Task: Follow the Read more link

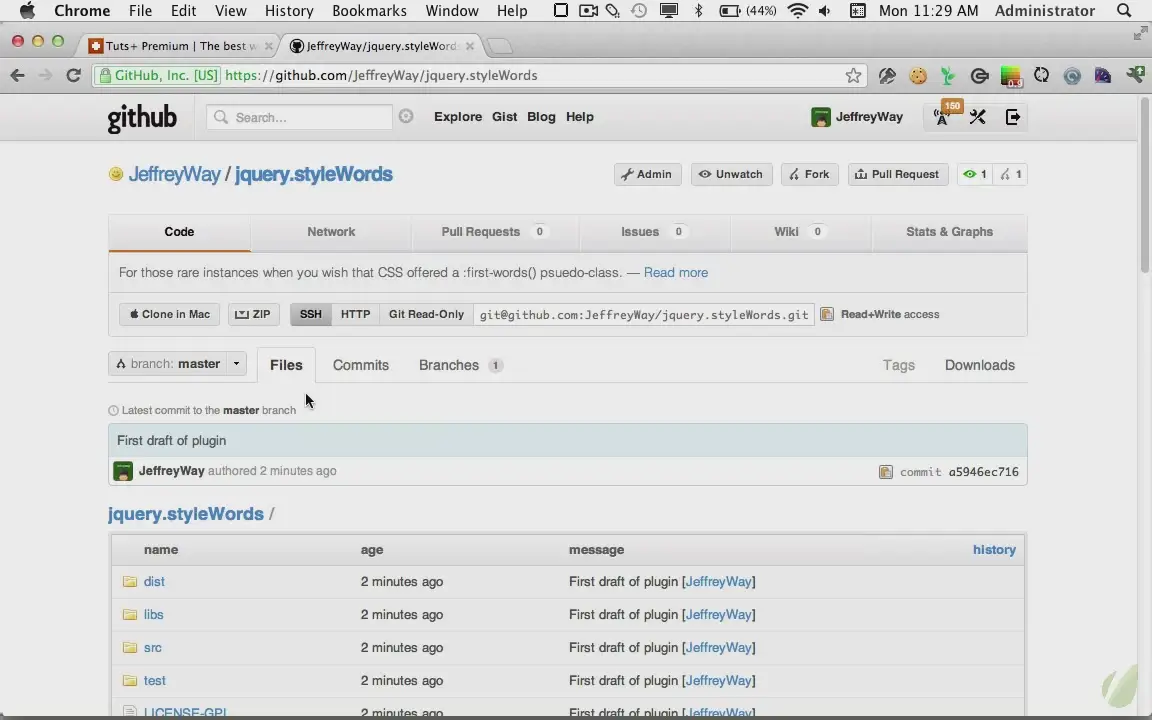Action: coord(676,273)
